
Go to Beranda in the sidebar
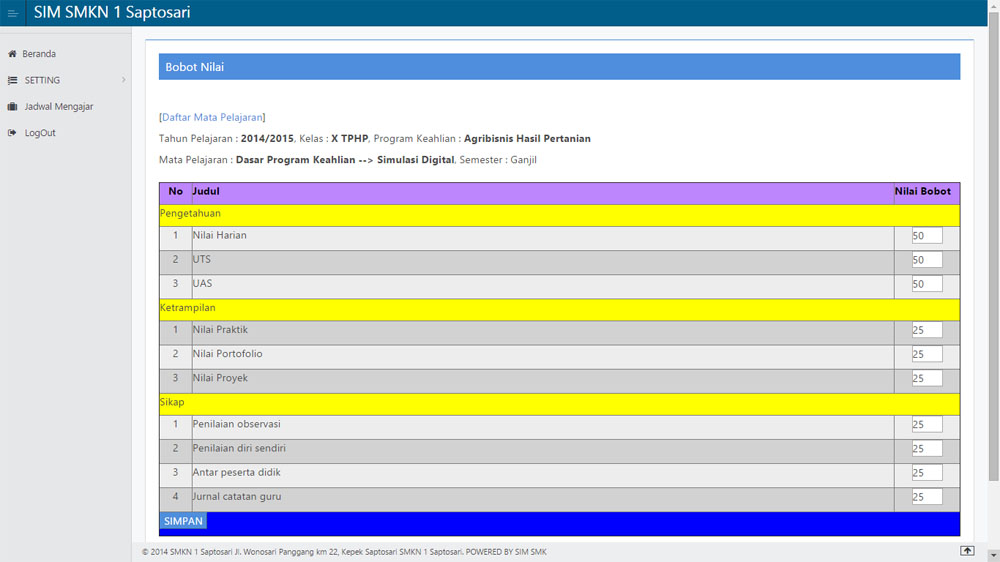[x=39, y=54]
